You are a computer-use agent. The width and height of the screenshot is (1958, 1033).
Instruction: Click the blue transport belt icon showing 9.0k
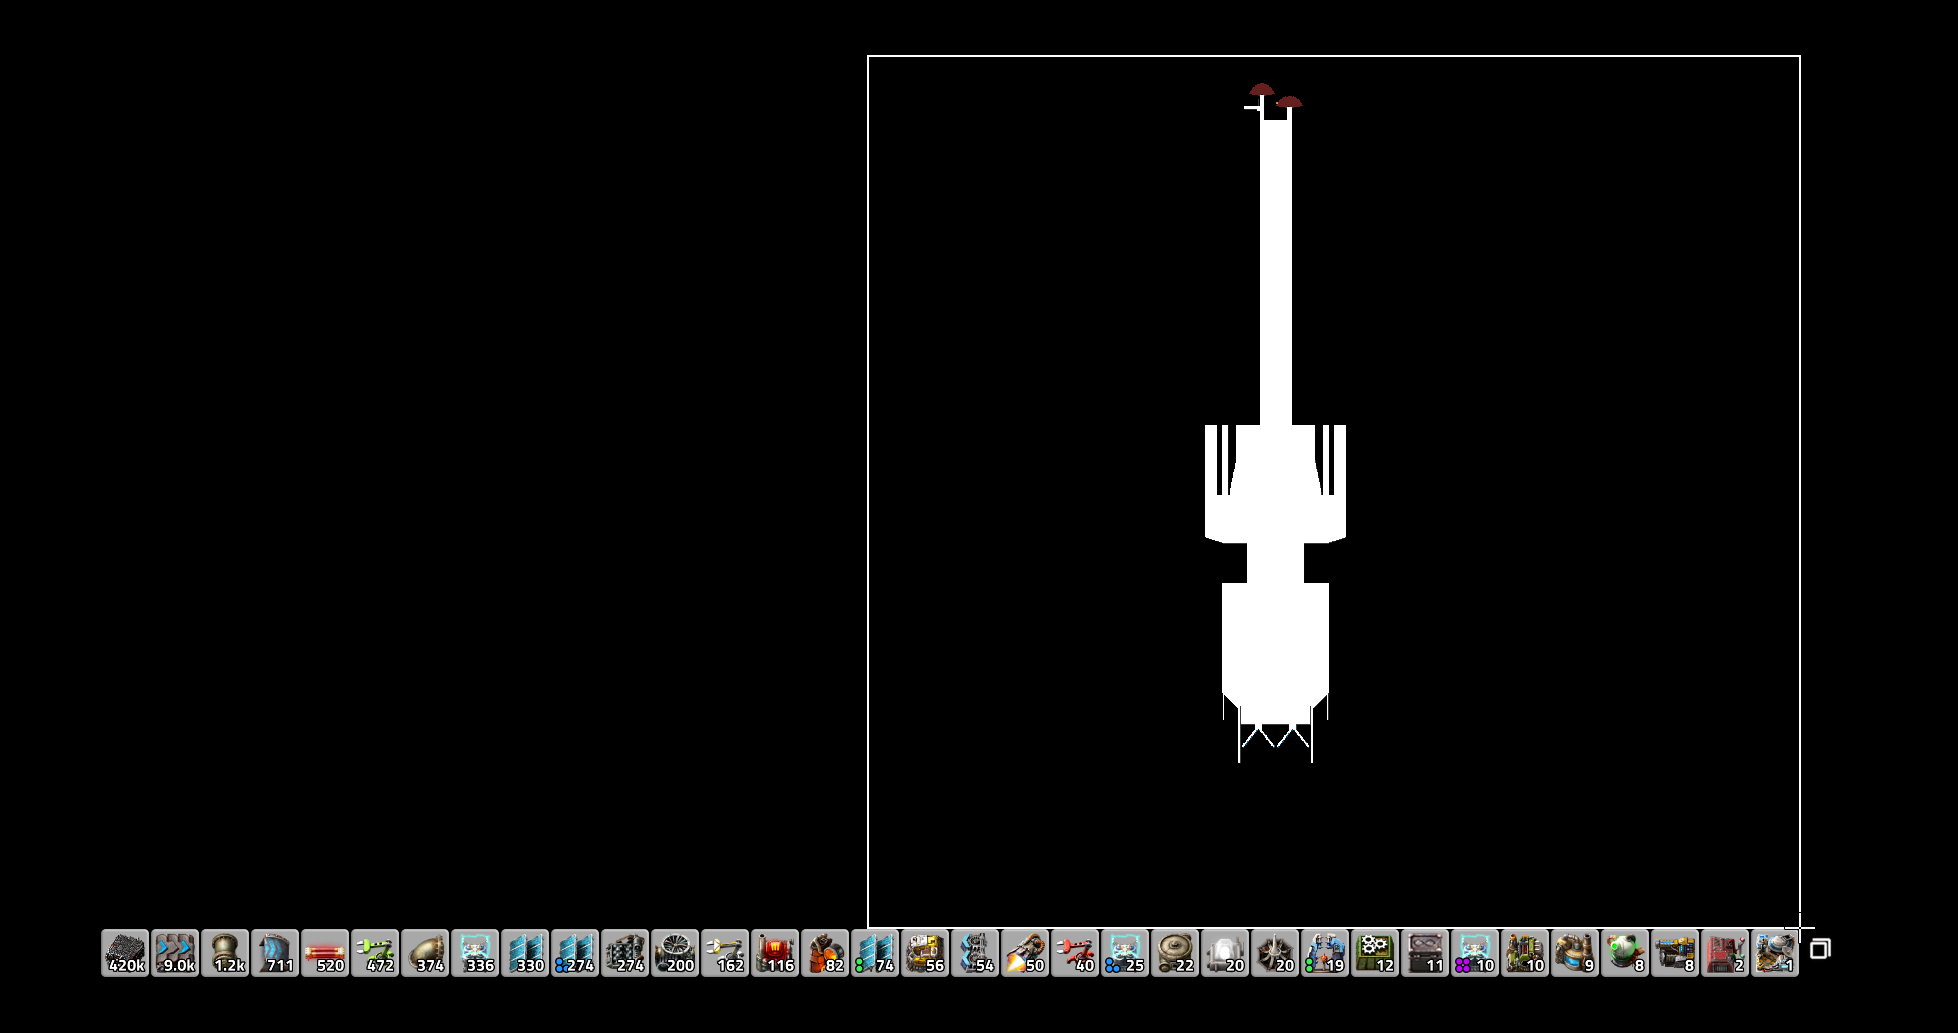tap(175, 953)
